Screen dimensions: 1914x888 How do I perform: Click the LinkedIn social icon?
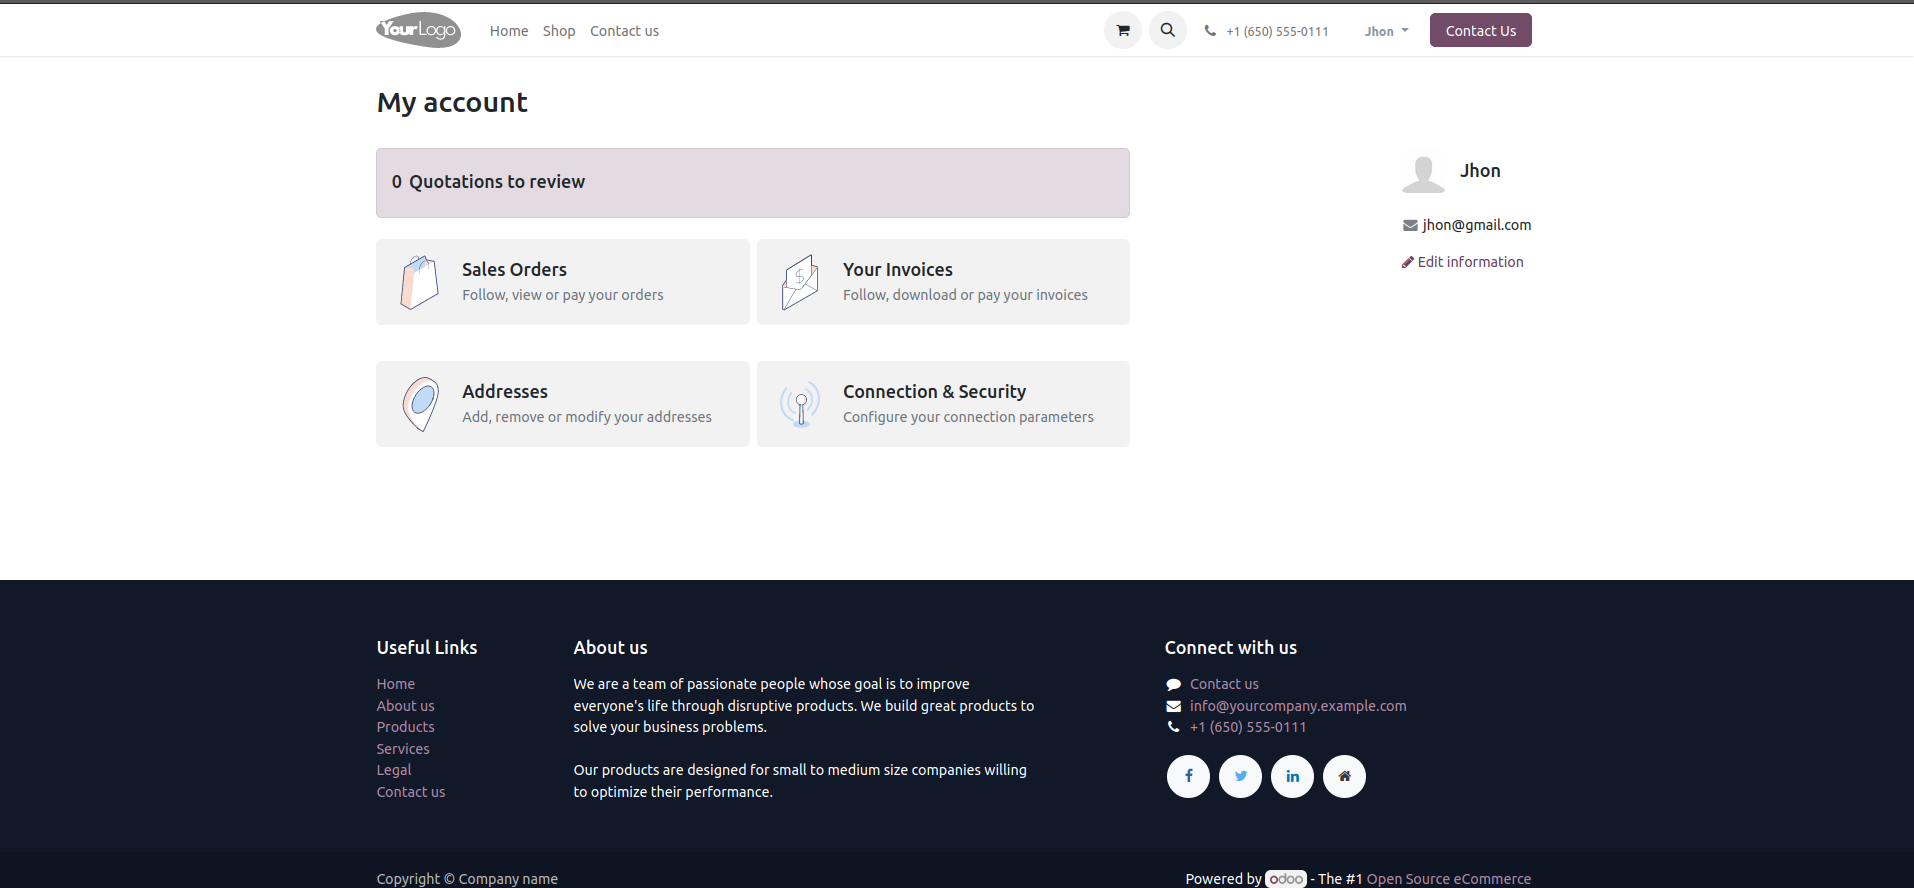click(1292, 776)
